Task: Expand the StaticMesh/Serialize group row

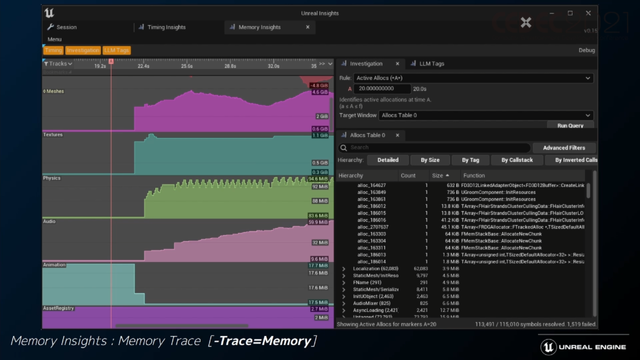Action: coord(344,289)
